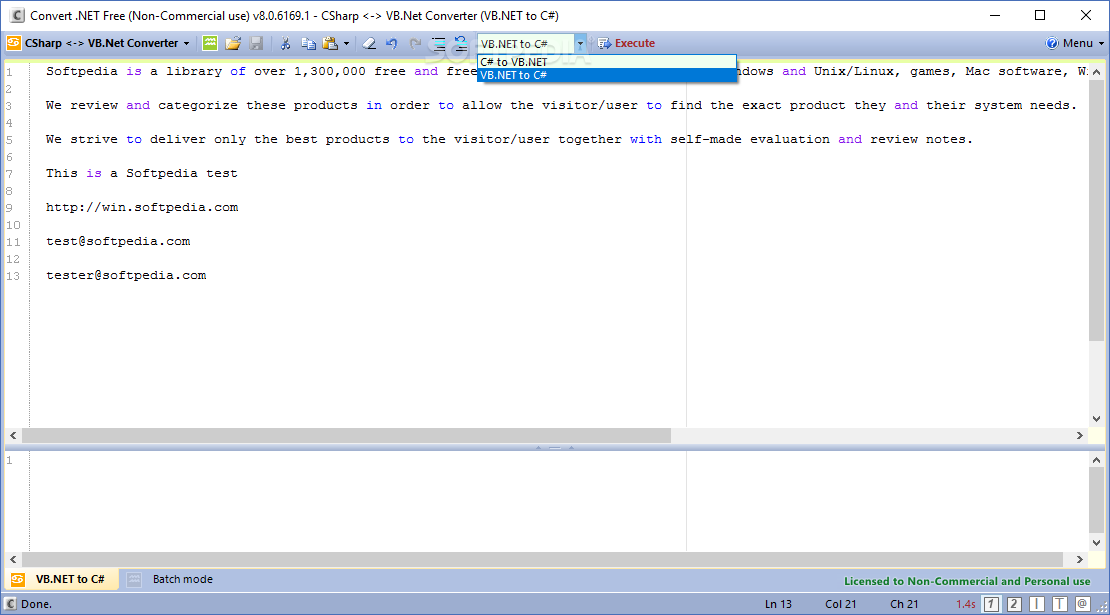The image size is (1110, 615).
Task: Click the splitter grip between editor panes
Action: tap(555, 448)
